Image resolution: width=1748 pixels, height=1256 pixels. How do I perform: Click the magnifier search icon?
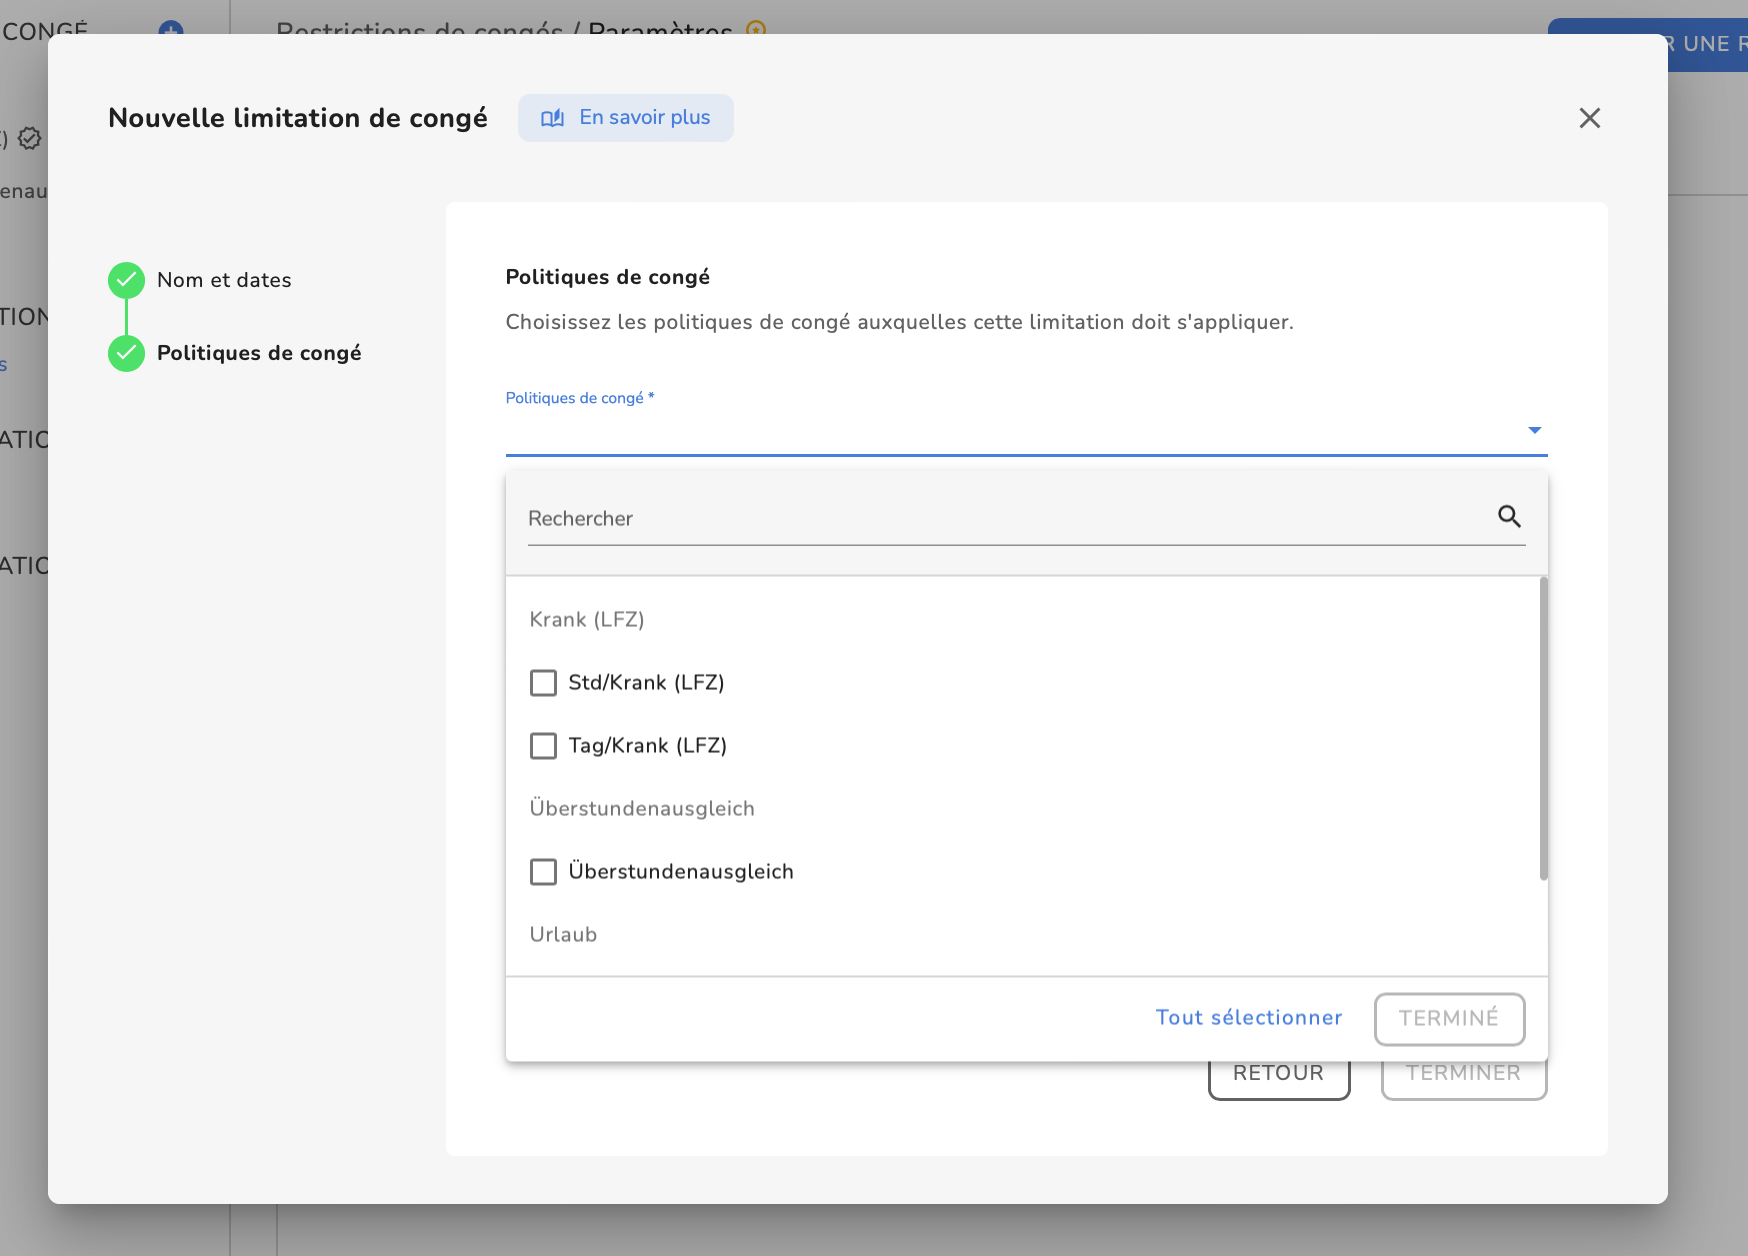pyautogui.click(x=1509, y=517)
